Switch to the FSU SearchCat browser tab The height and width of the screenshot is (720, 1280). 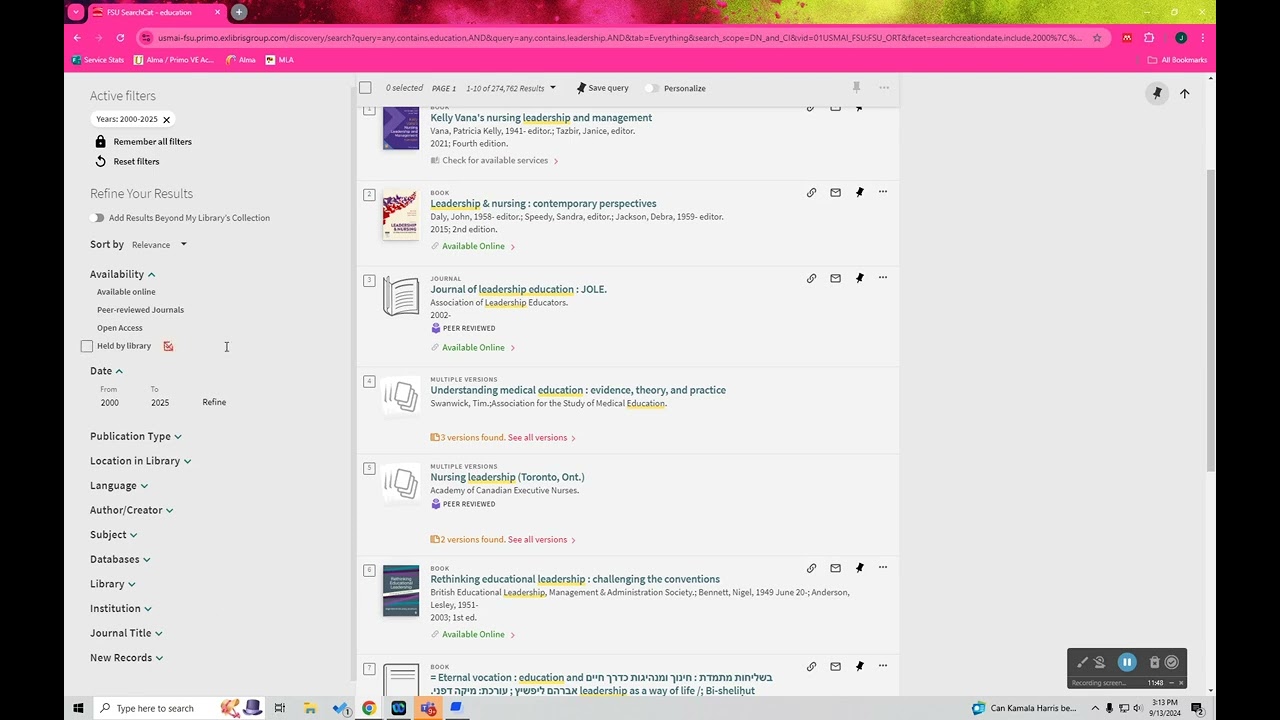155,12
